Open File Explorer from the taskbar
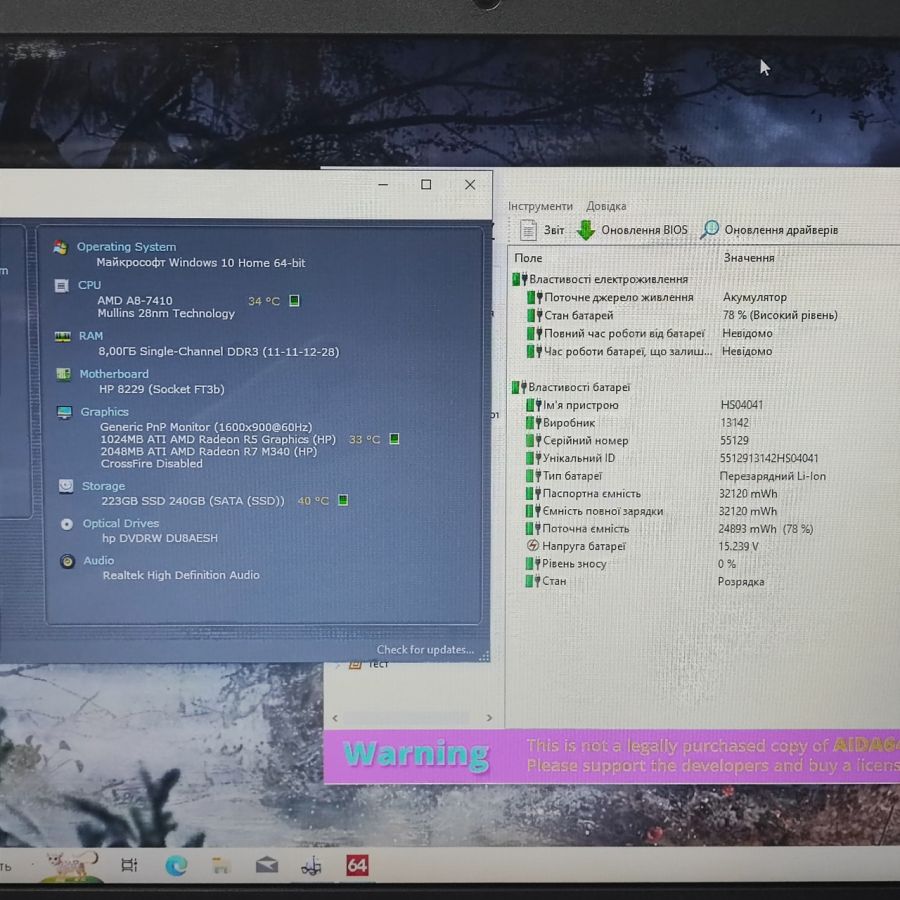This screenshot has width=900, height=900. [221, 865]
